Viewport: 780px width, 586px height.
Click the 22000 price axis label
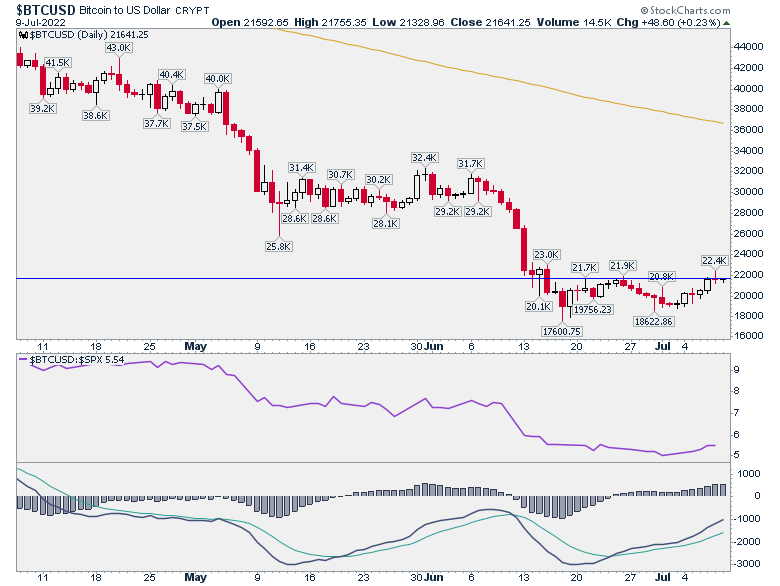pos(749,275)
